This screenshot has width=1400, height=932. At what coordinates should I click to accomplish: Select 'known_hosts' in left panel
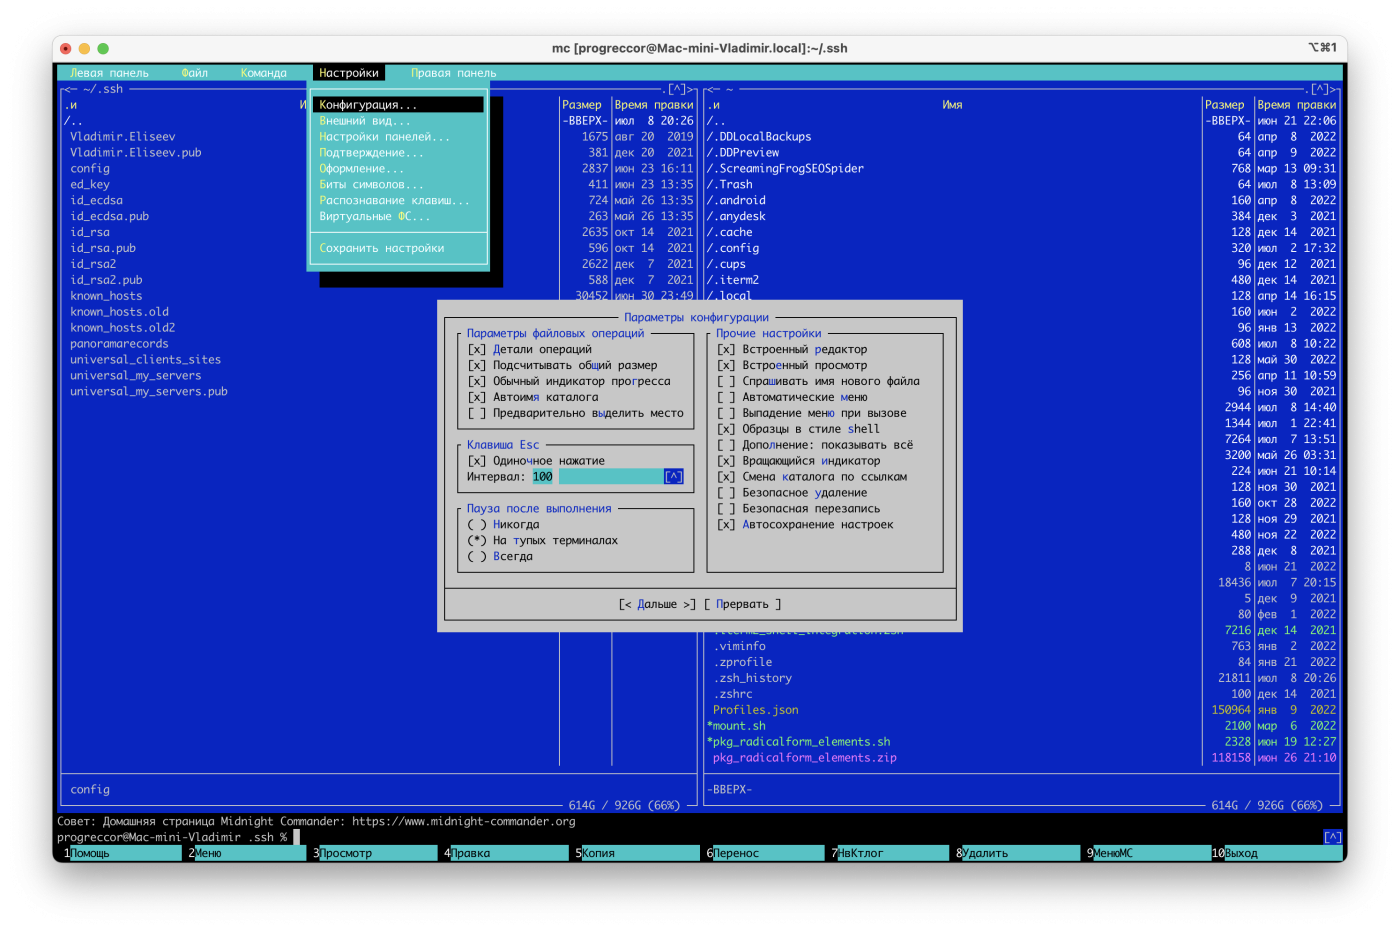(x=106, y=296)
